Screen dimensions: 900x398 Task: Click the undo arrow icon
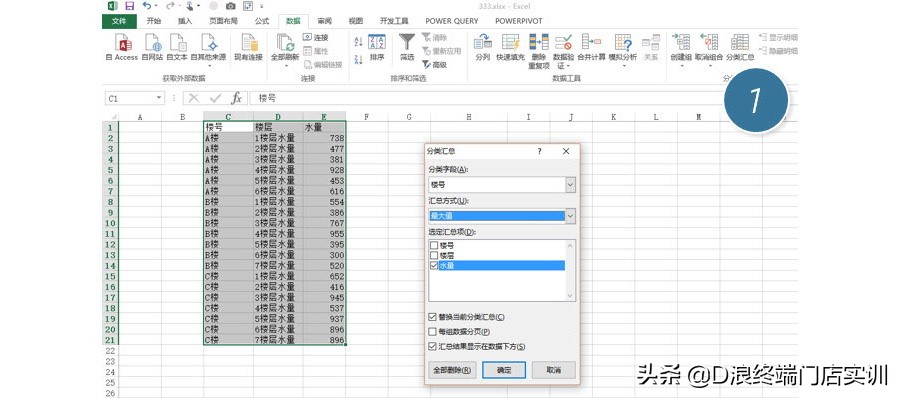(x=147, y=6)
